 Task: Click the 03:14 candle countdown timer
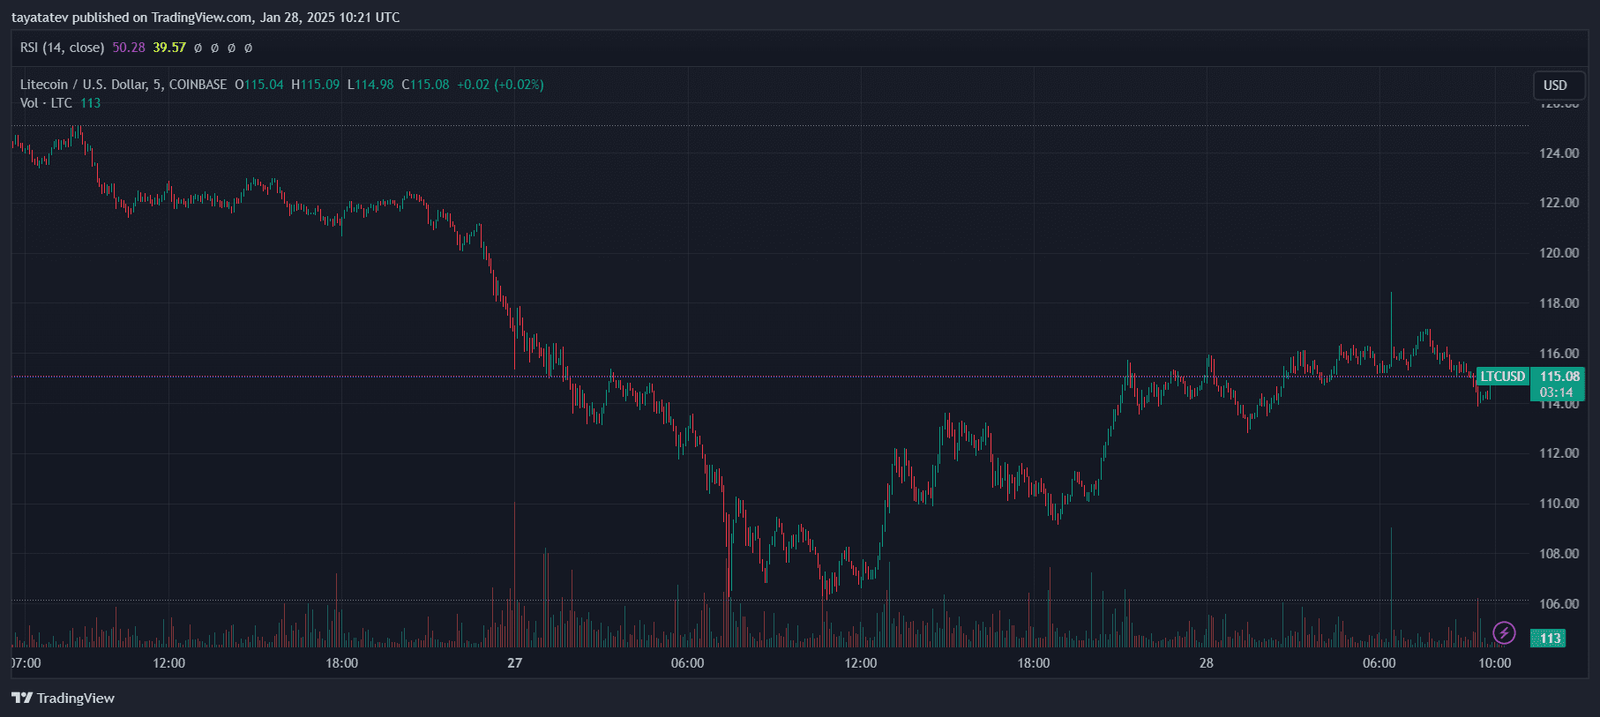(1556, 393)
